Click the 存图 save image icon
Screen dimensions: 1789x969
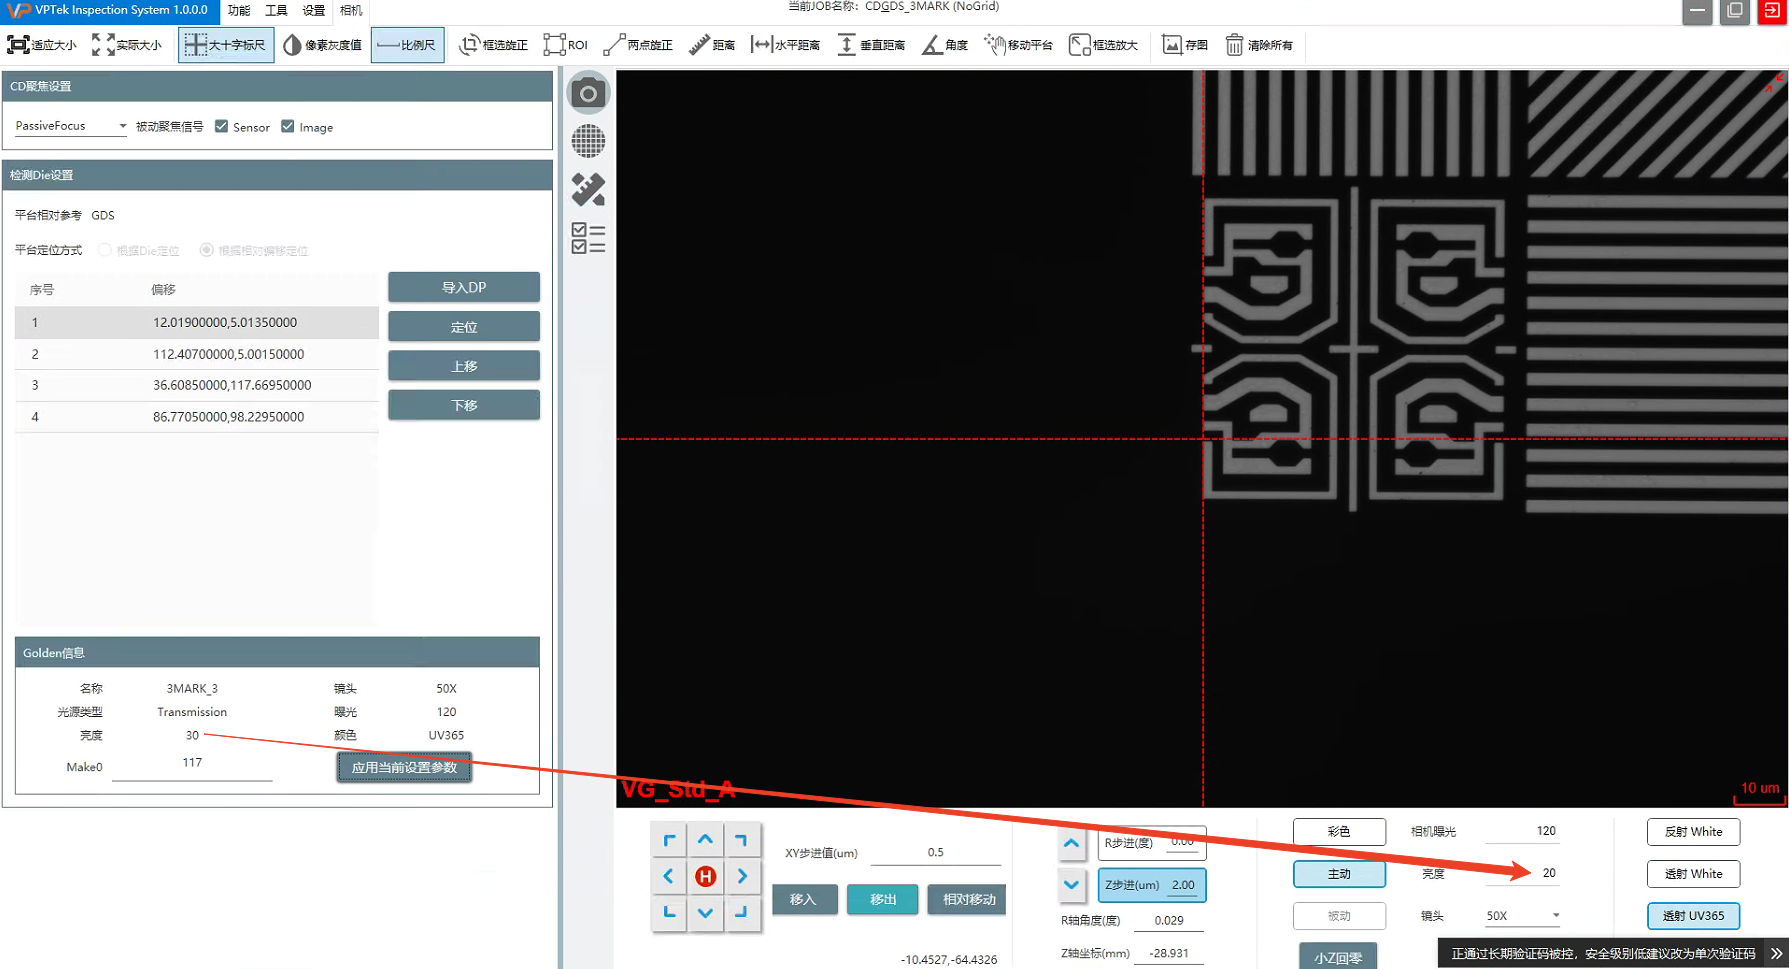pos(1172,45)
